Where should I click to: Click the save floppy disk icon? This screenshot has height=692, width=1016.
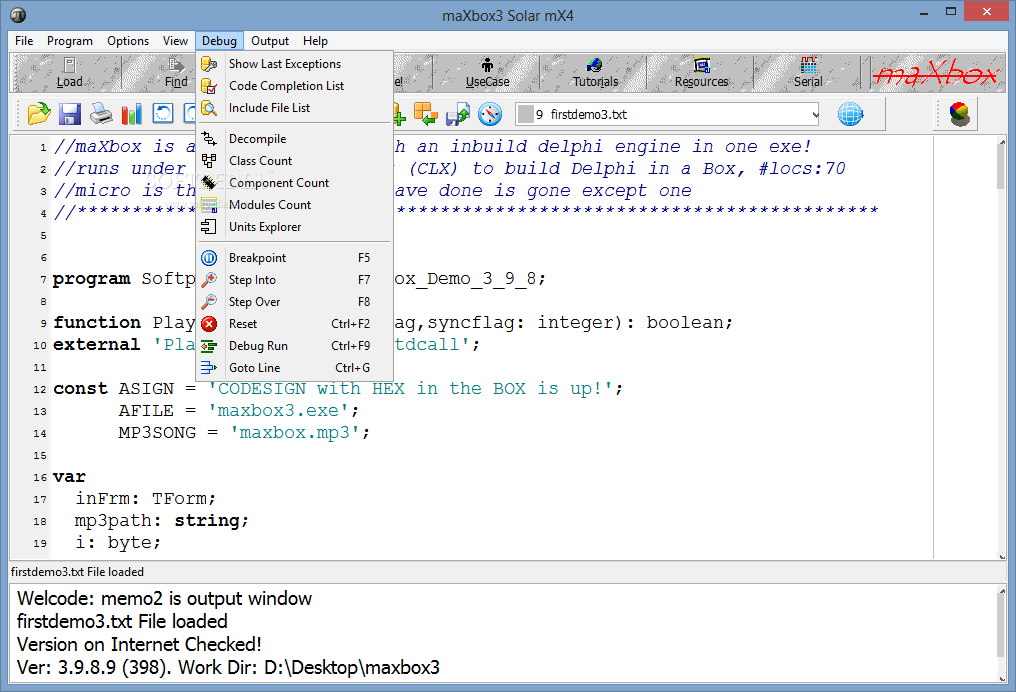pyautogui.click(x=69, y=114)
